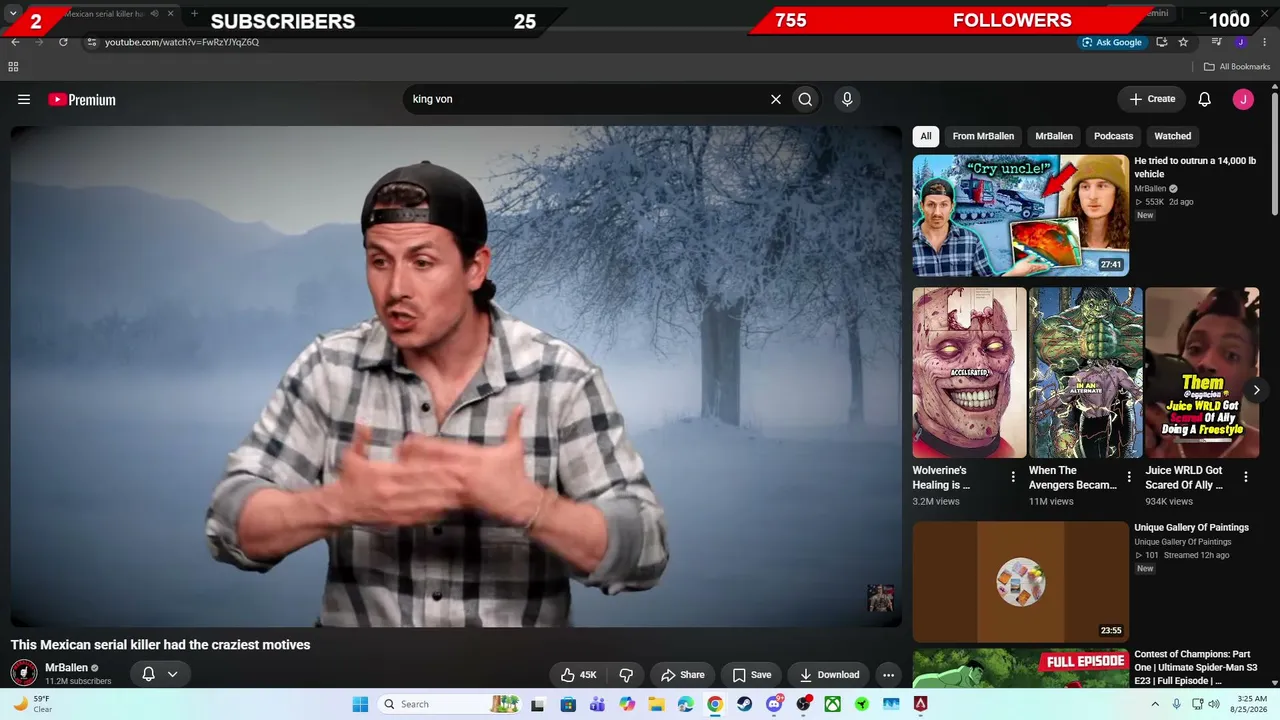
Task: Select the 'All' filter chip
Action: pos(926,136)
